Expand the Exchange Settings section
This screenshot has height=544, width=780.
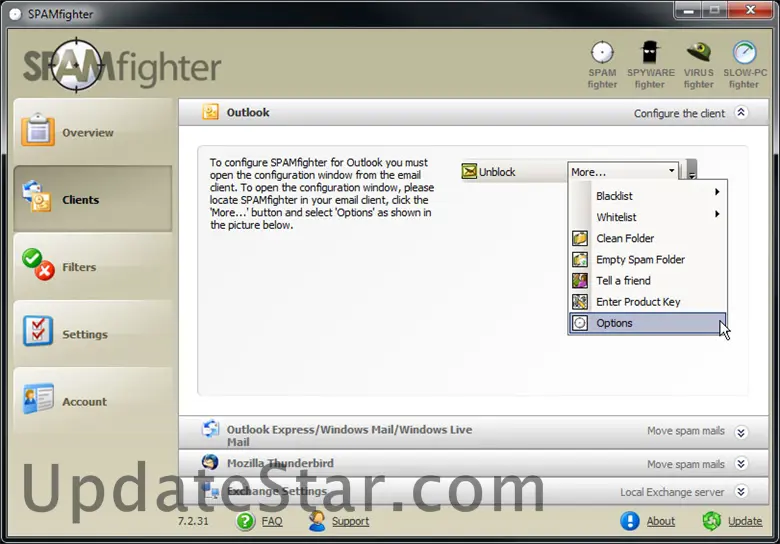click(x=741, y=491)
